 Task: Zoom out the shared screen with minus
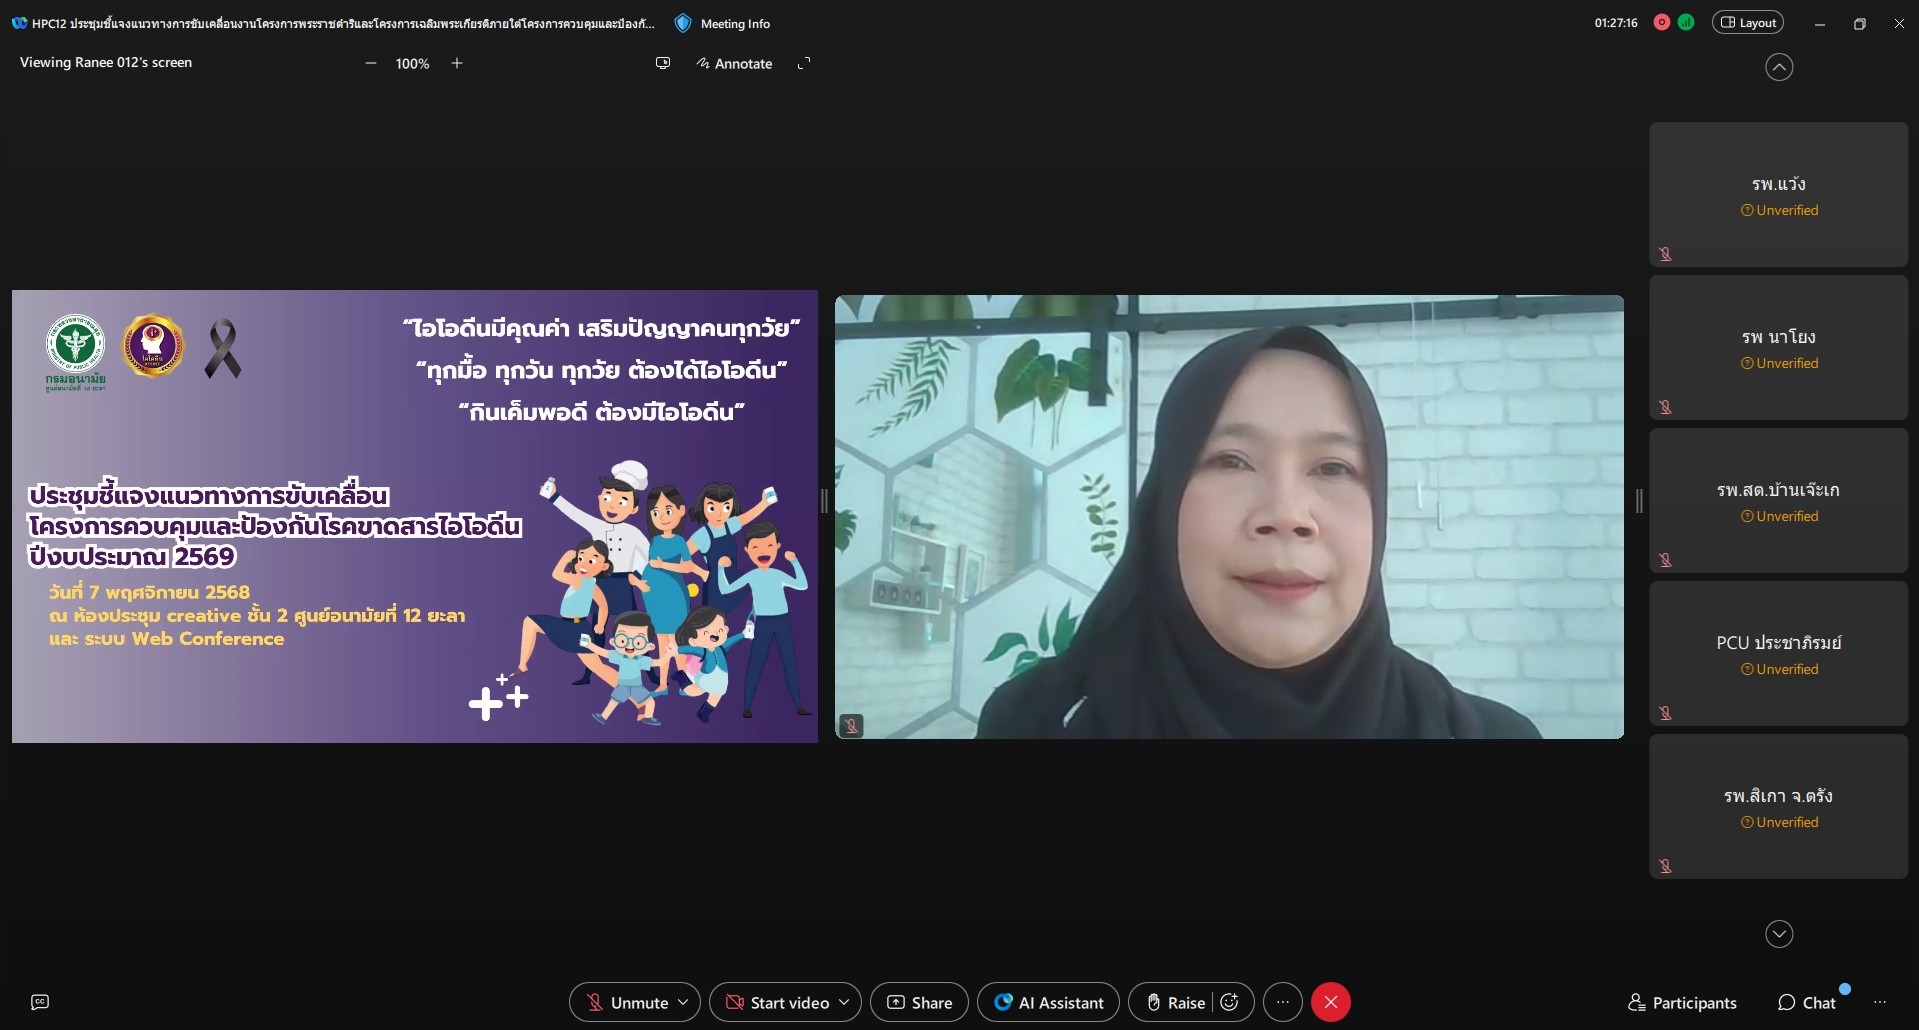point(371,63)
